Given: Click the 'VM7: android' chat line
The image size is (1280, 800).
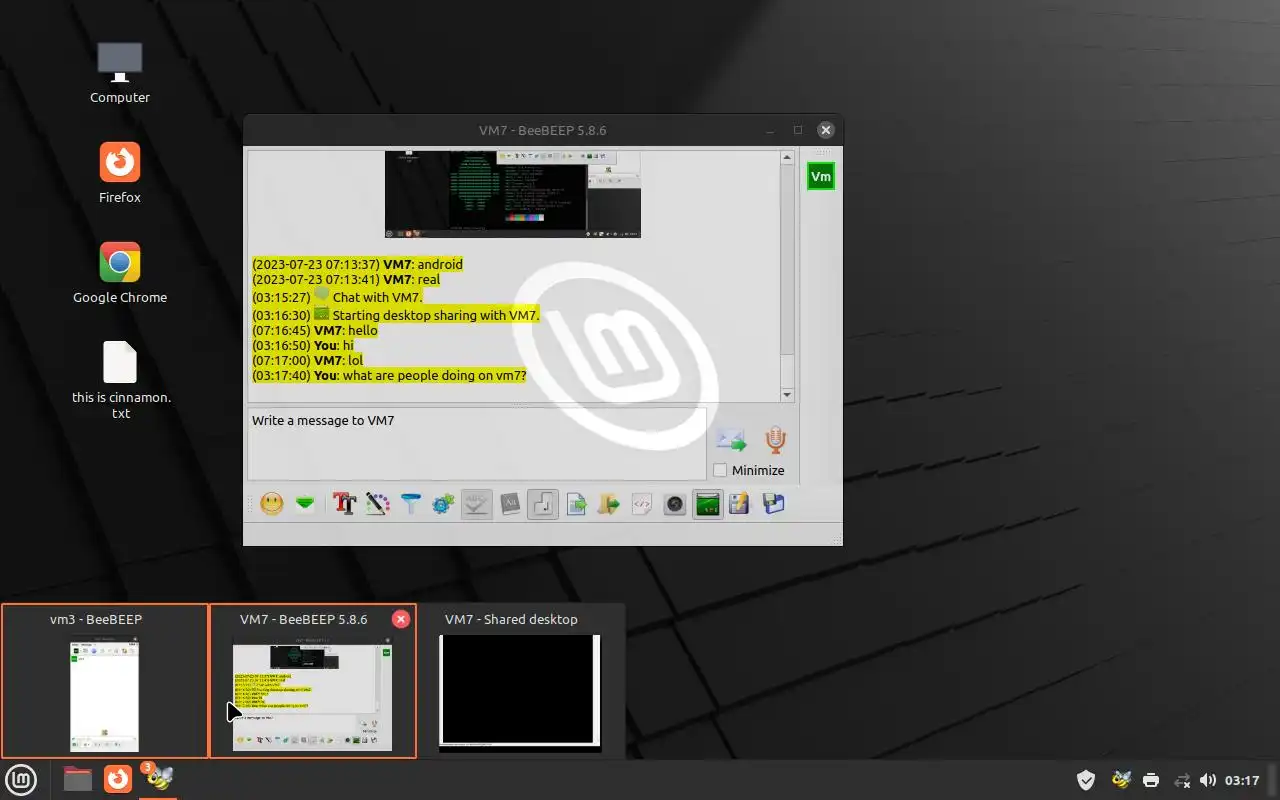Looking at the screenshot, I should coord(357,264).
